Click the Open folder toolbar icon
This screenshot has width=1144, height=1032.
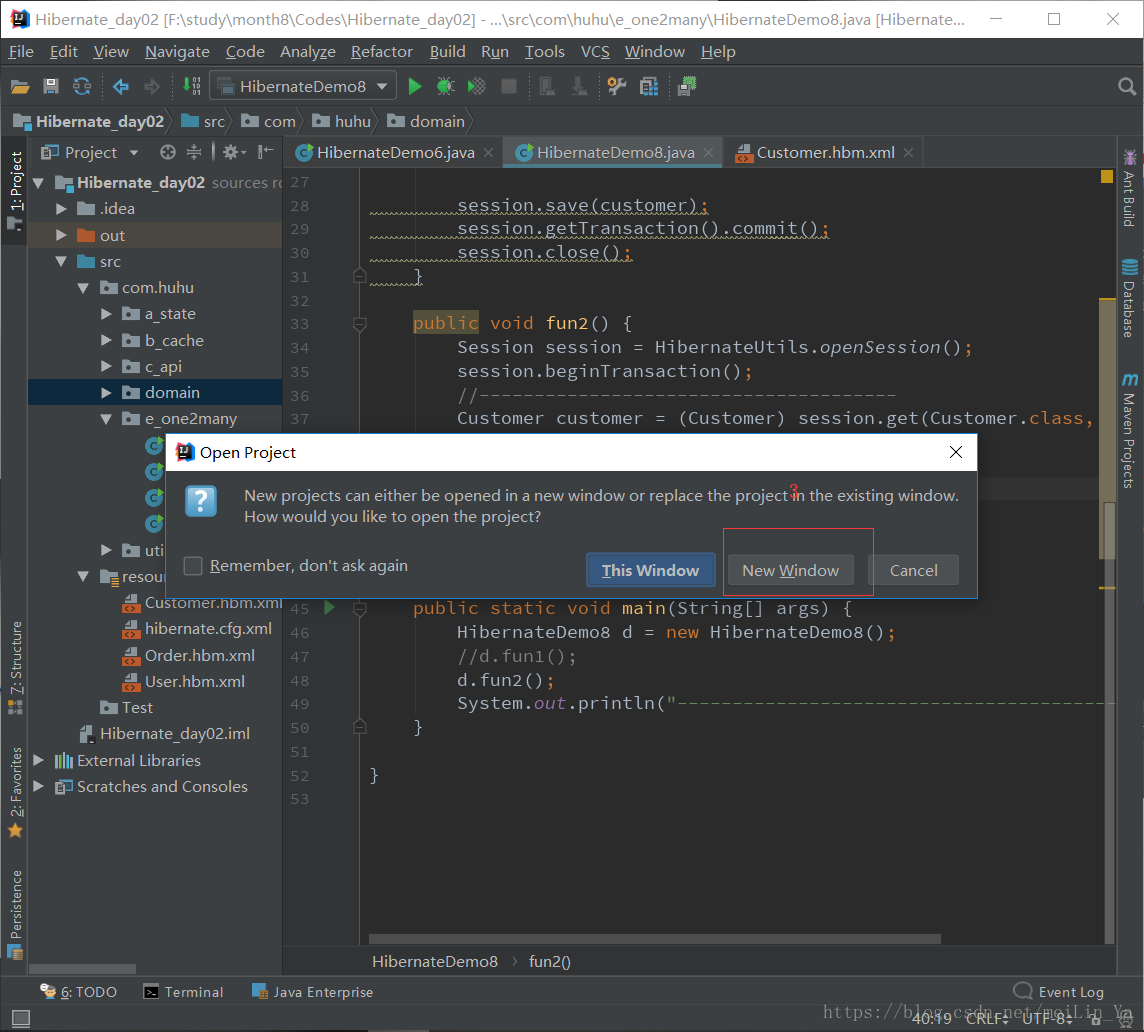tap(20, 87)
